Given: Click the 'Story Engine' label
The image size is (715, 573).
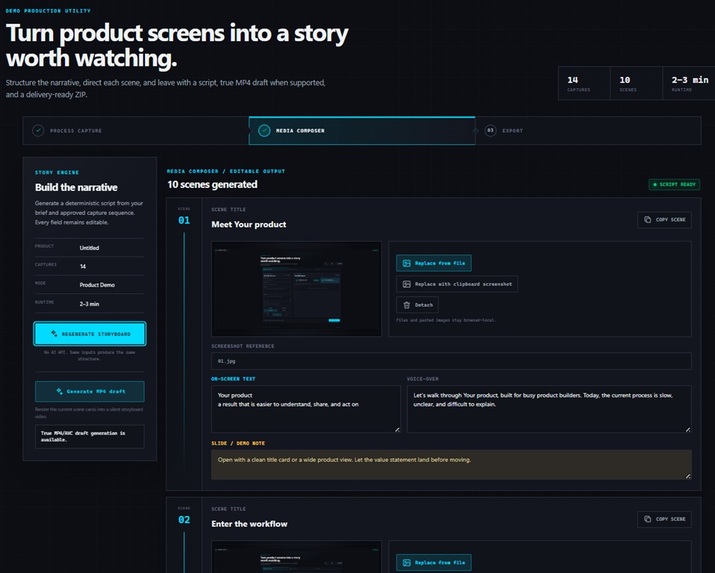Looking at the screenshot, I should tap(57, 172).
